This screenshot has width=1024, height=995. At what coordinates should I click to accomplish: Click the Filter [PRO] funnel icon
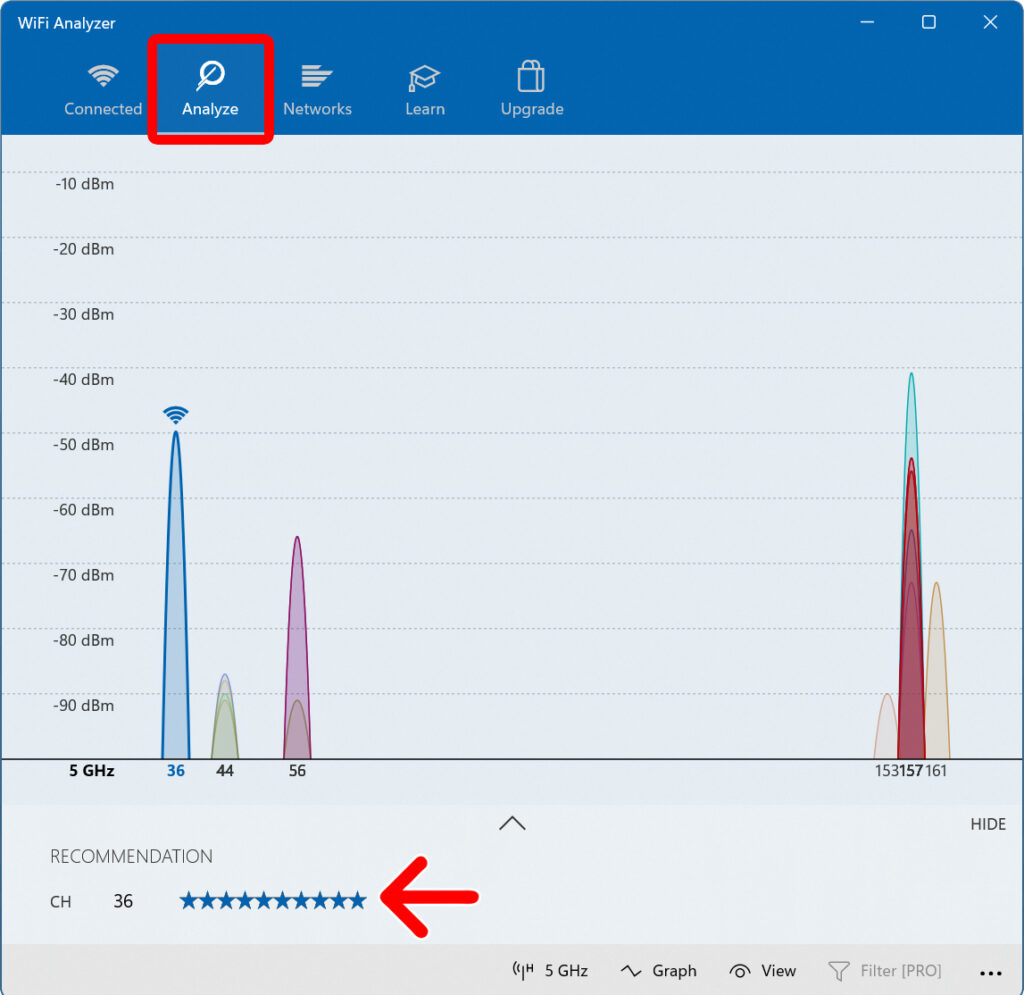point(839,970)
